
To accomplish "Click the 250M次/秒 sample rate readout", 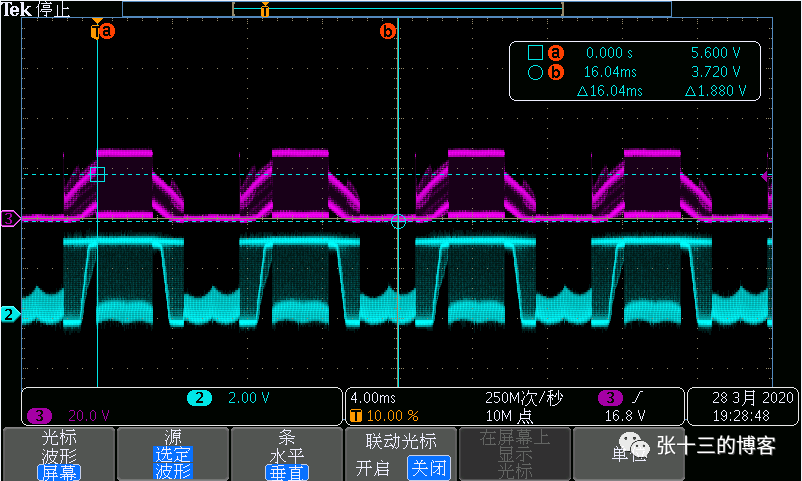I will pyautogui.click(x=524, y=398).
